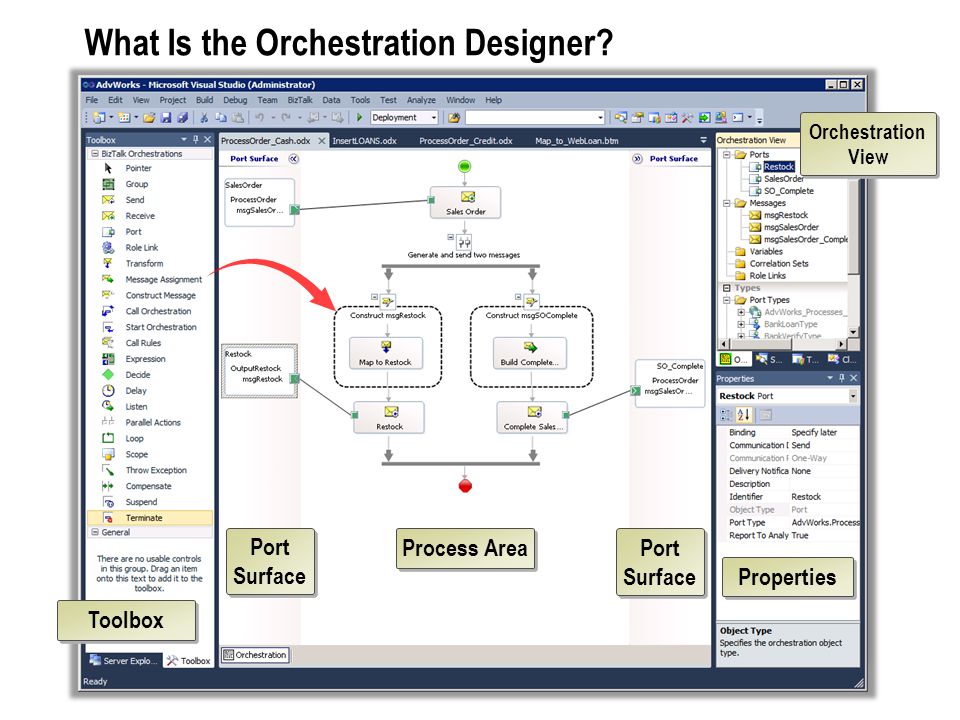Select the Construct Message toolbox item
The height and width of the screenshot is (720, 960).
coord(160,296)
